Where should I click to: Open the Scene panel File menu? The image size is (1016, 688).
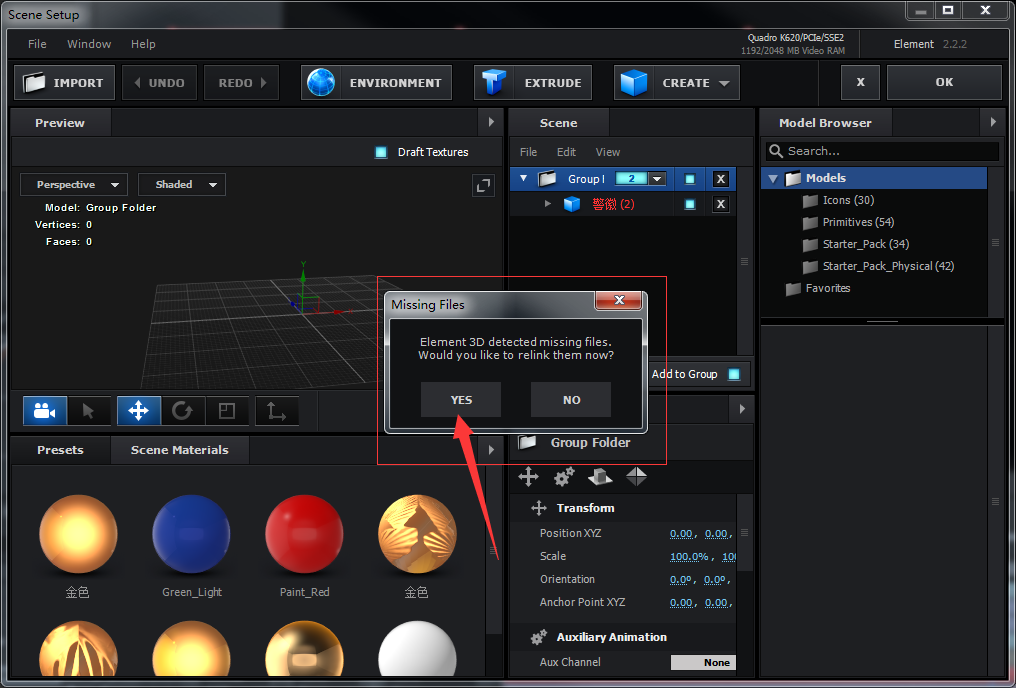tap(528, 152)
